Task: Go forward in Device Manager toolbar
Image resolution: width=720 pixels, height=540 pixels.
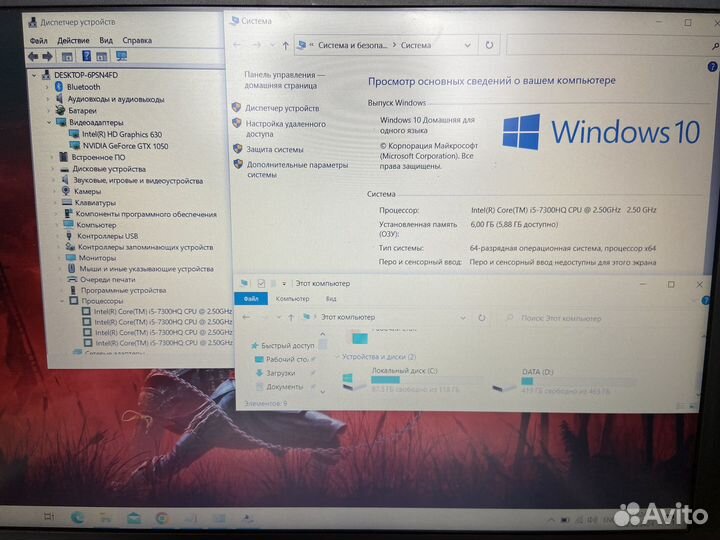Action: (47, 56)
